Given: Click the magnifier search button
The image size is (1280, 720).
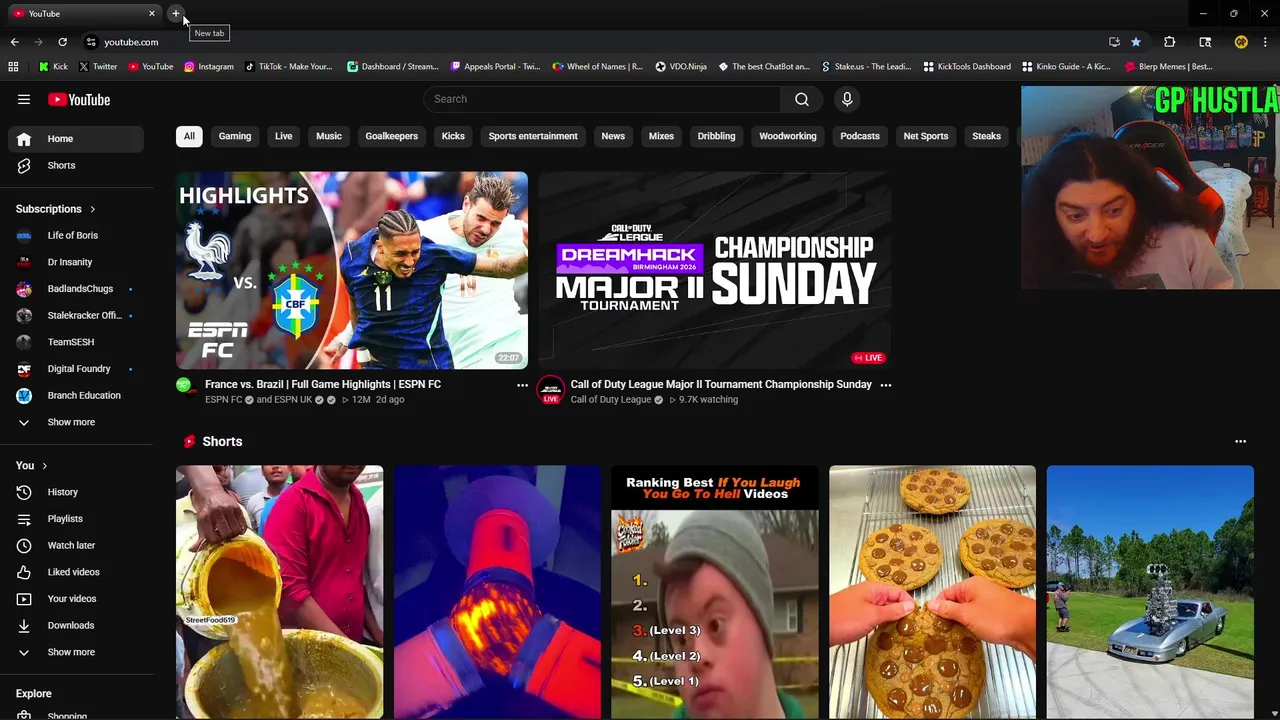Looking at the screenshot, I should 802,99.
